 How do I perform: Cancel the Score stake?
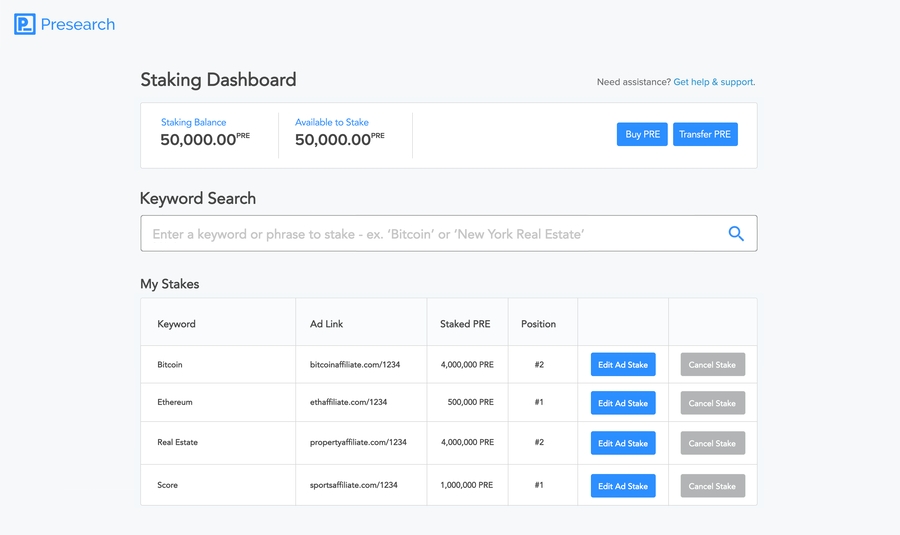pos(712,486)
